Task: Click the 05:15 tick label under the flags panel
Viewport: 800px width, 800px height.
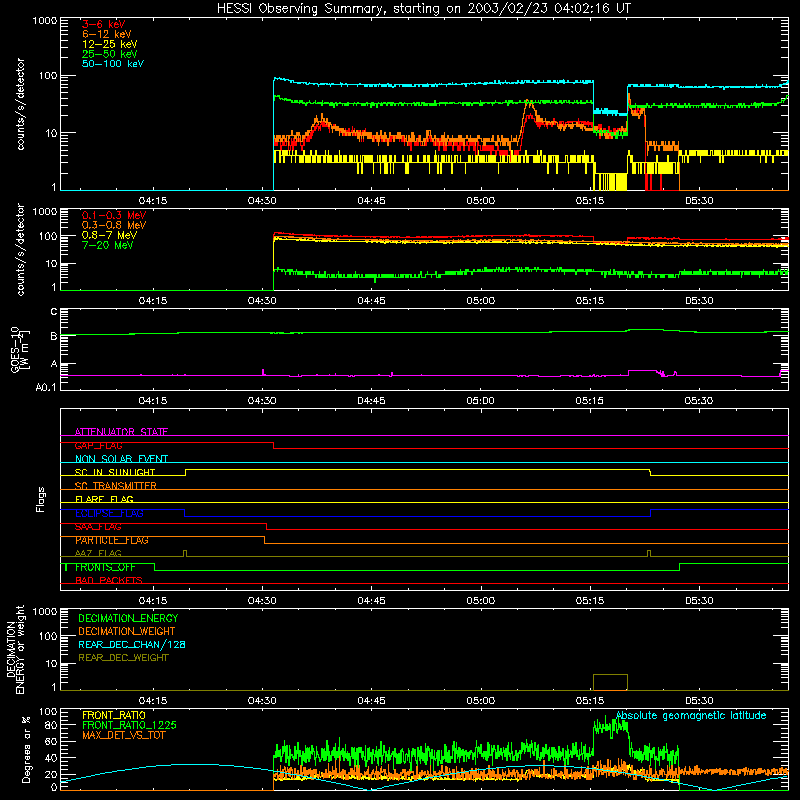Action: click(590, 601)
